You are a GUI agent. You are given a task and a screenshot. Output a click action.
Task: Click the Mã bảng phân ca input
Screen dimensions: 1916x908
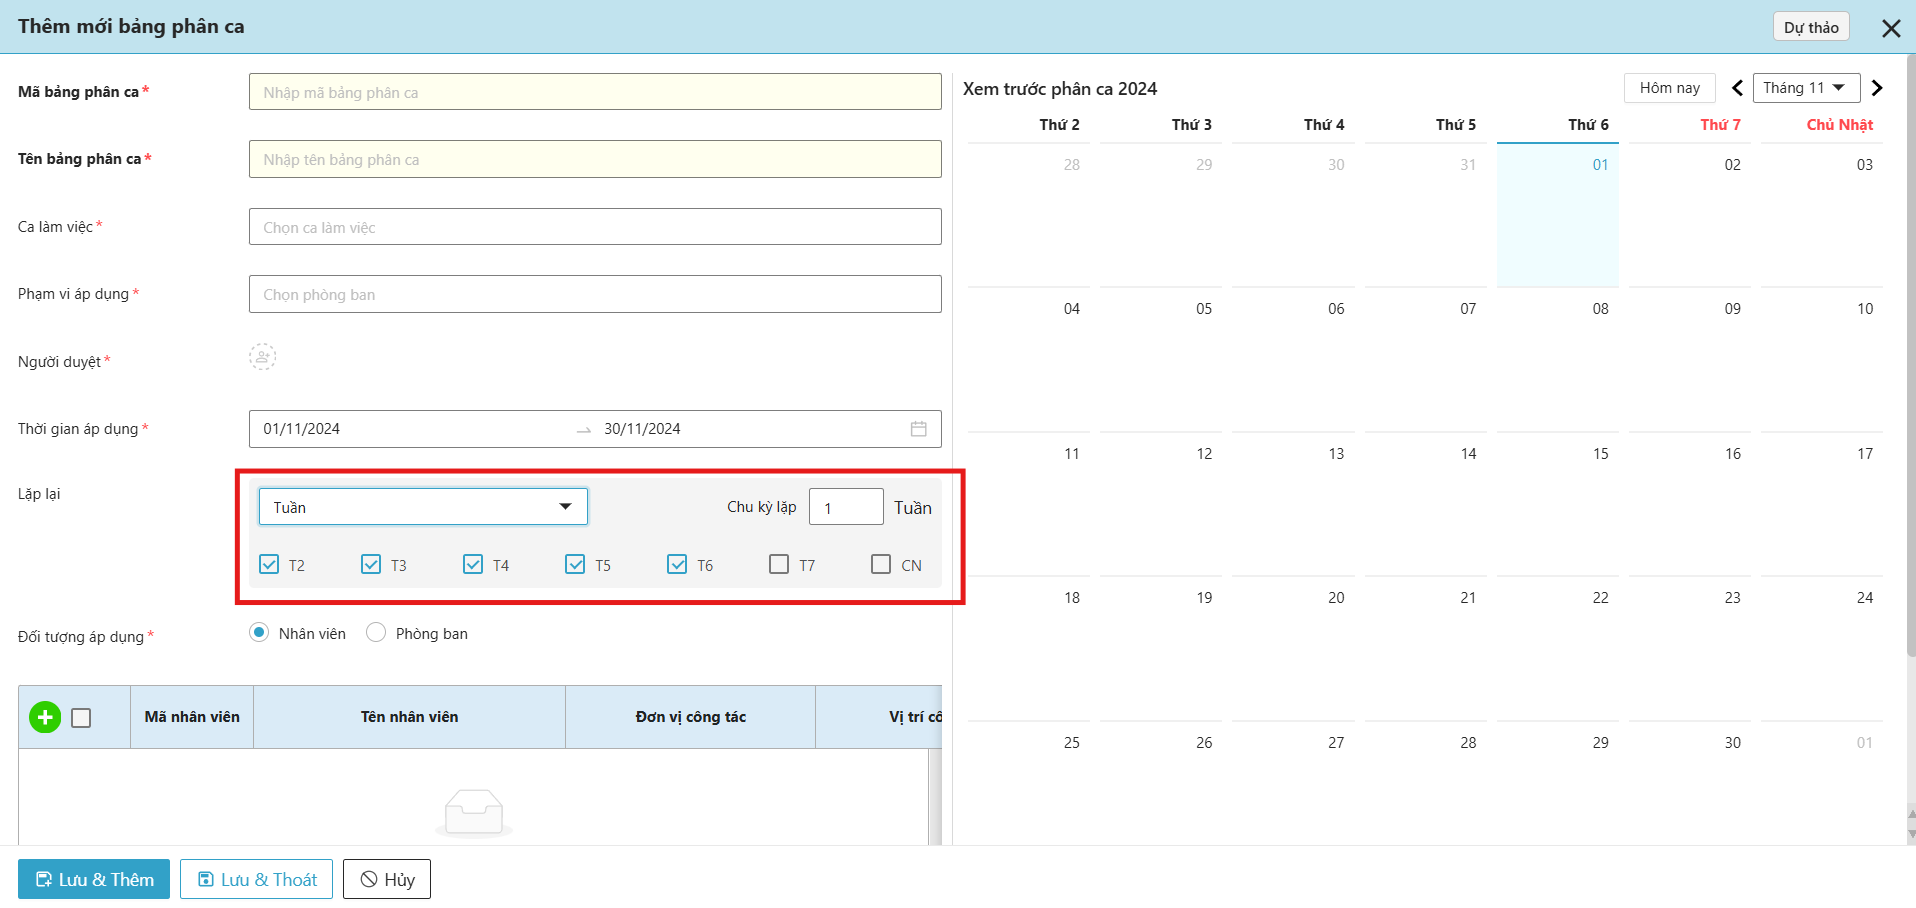pos(595,92)
